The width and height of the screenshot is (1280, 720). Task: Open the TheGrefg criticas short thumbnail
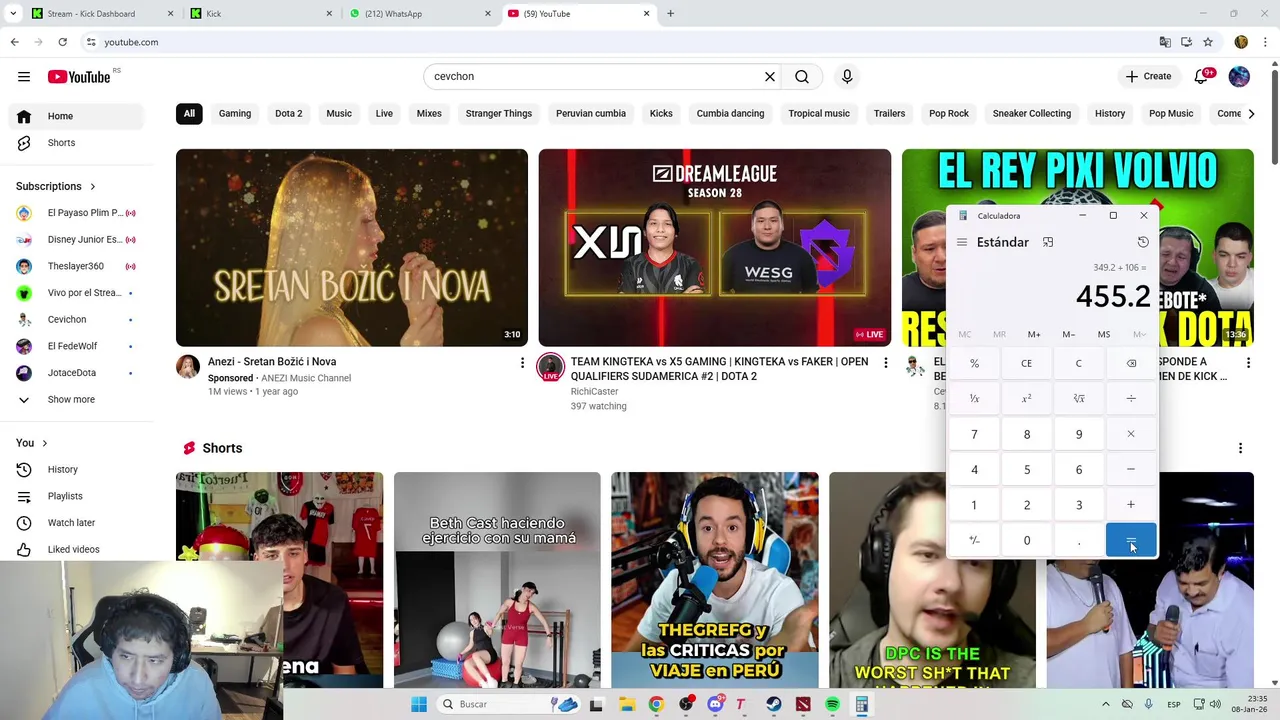715,580
